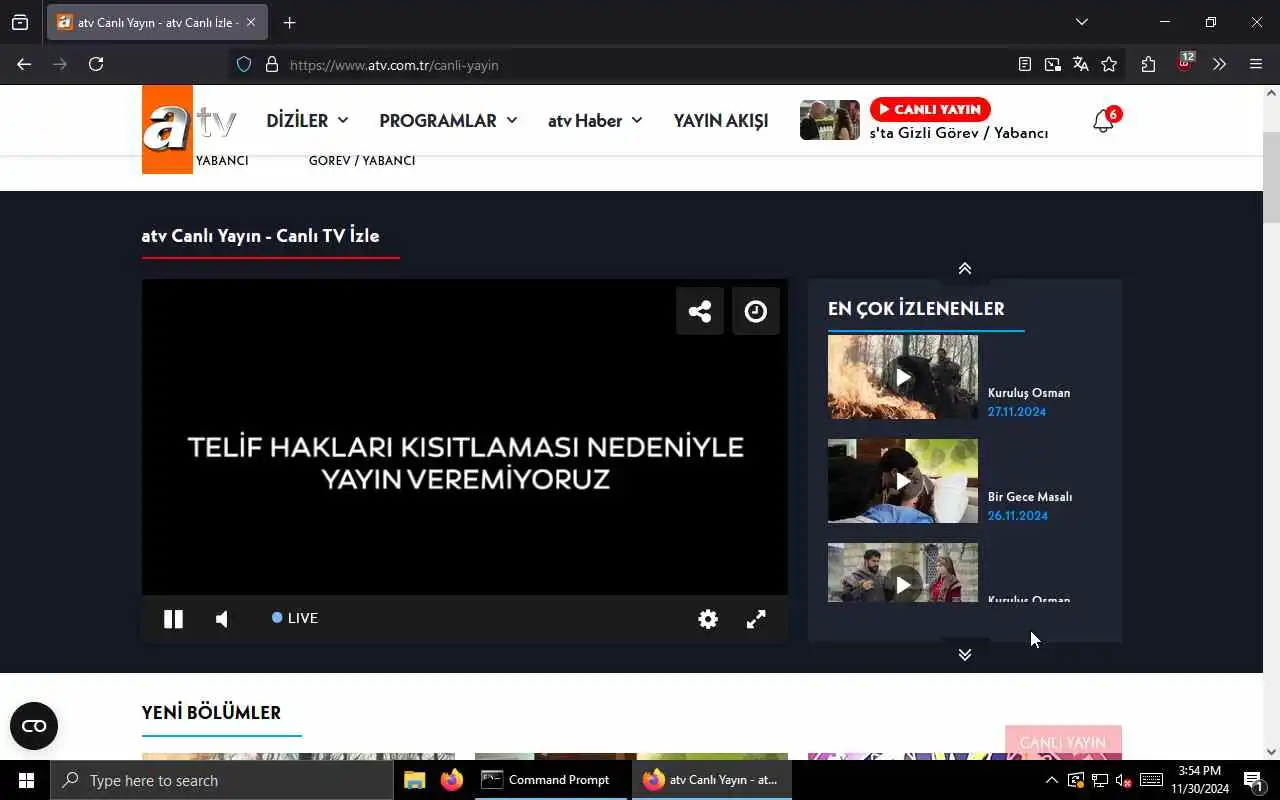Bookmark this page with star icon
1280x800 pixels.
(x=1109, y=64)
